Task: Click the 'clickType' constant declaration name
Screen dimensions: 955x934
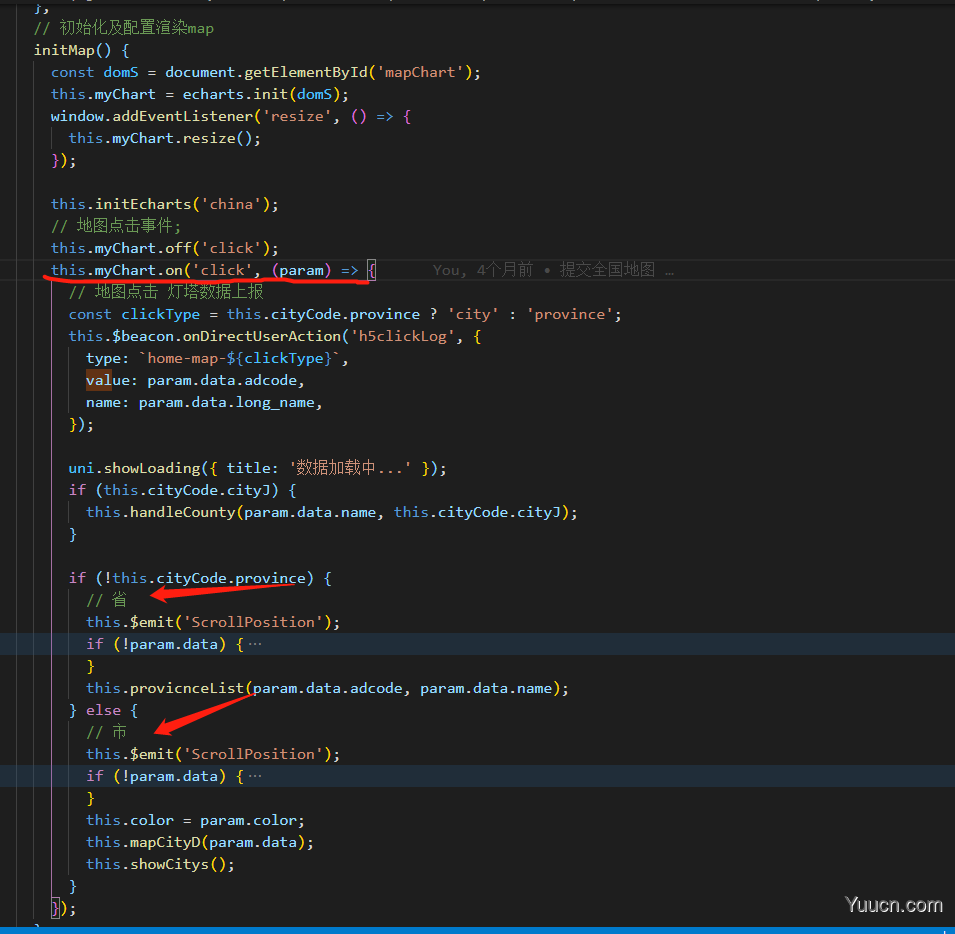Action: 160,314
